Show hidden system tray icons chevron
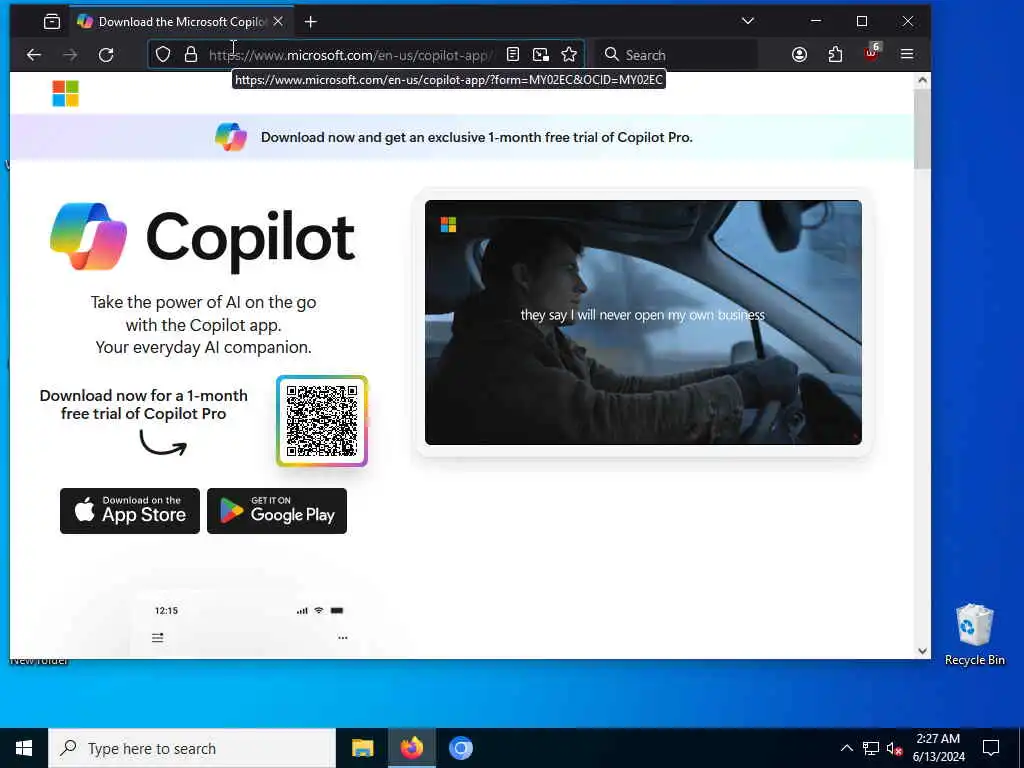1024x768 pixels. [846, 748]
